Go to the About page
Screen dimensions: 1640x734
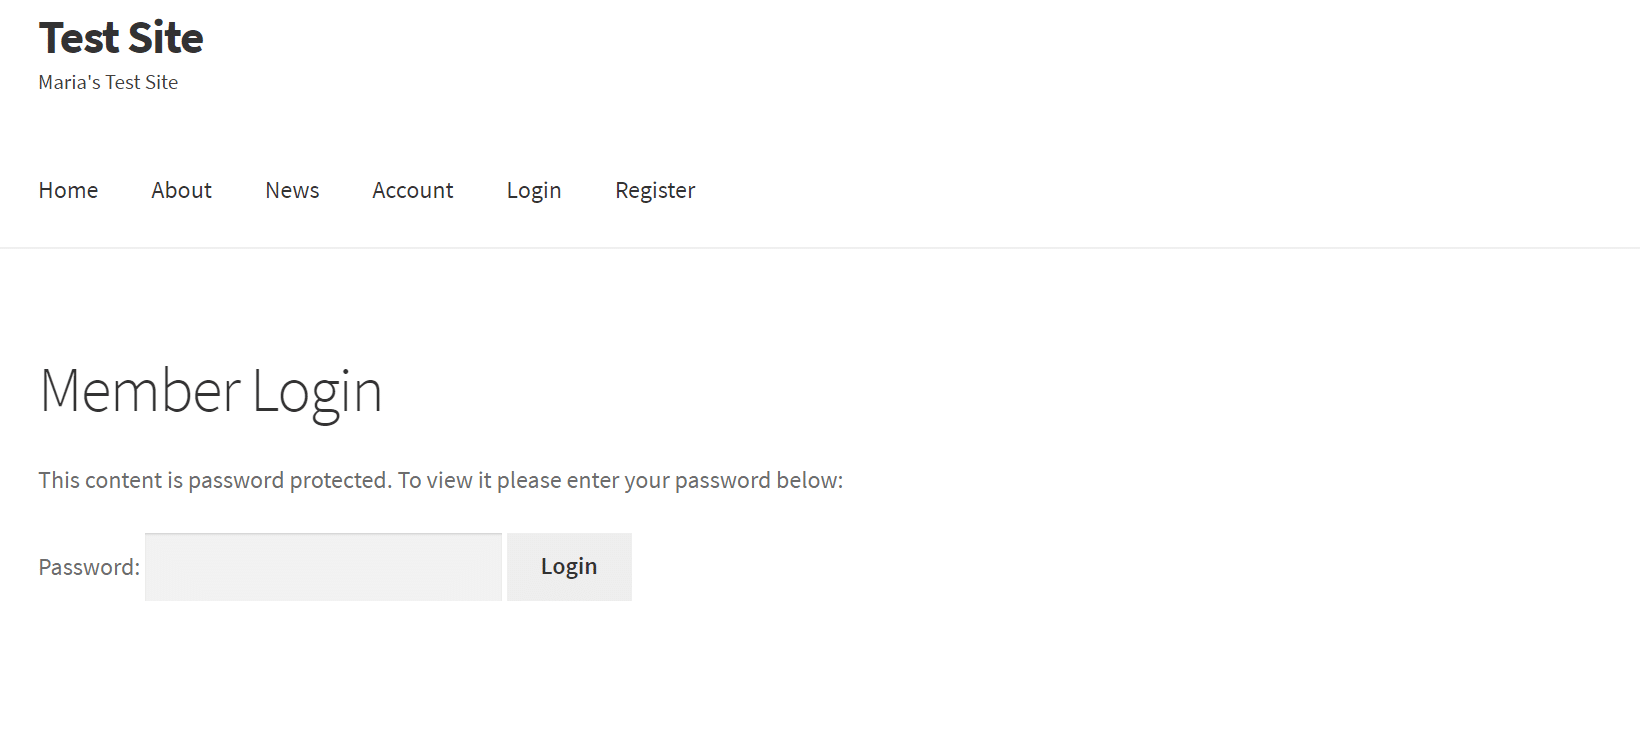point(181,190)
